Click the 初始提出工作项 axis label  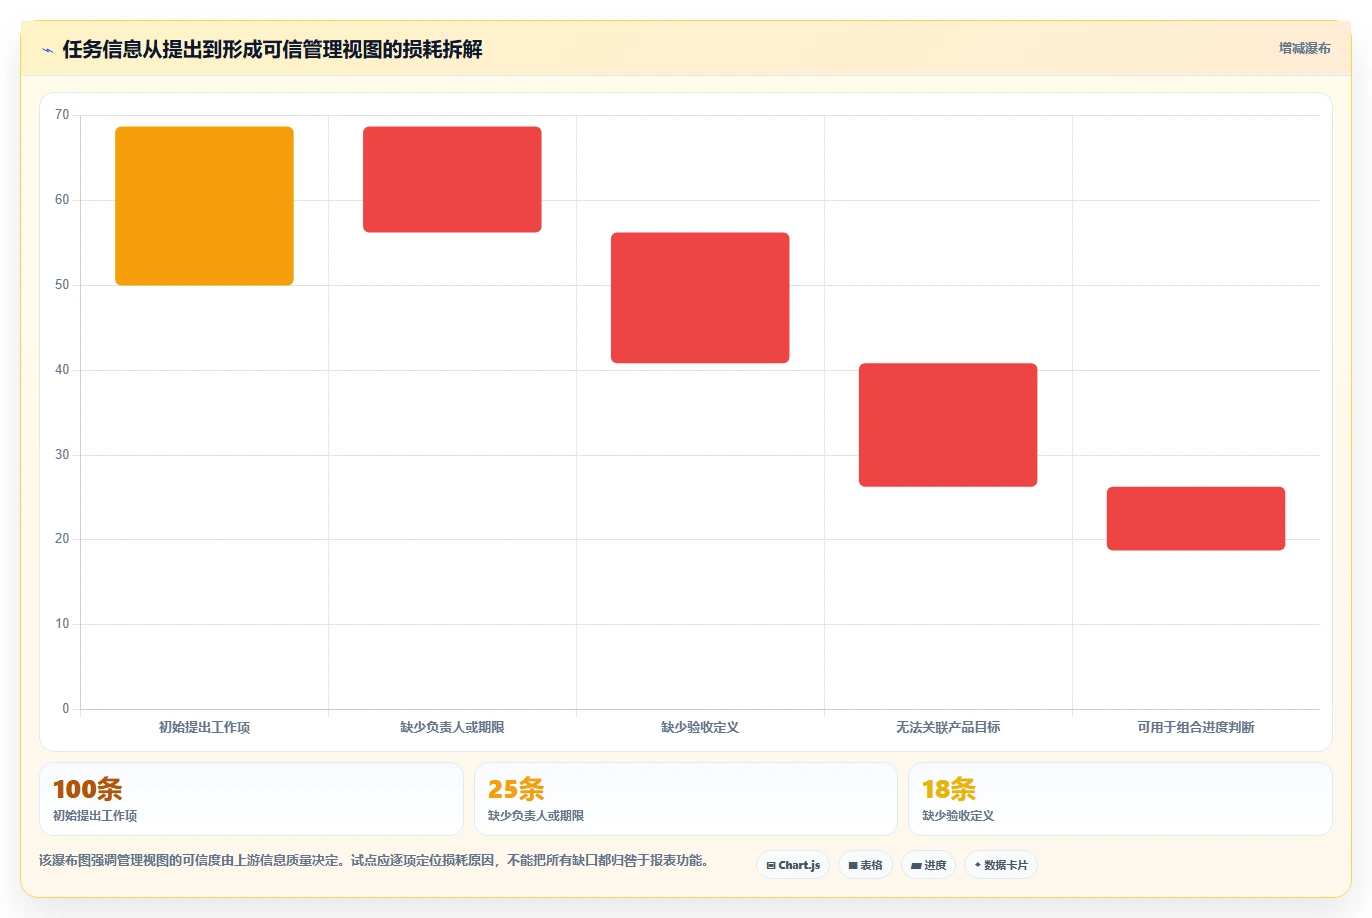[204, 727]
